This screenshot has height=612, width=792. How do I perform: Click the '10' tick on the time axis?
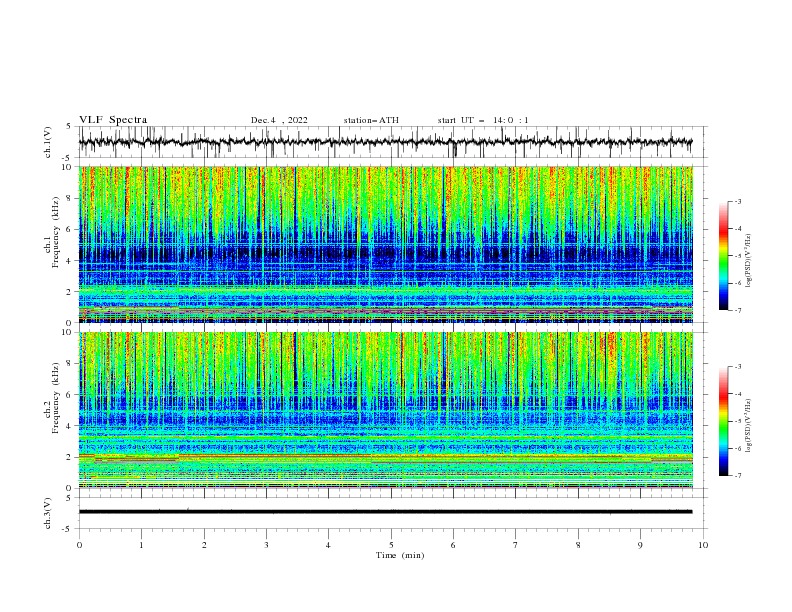pyautogui.click(x=703, y=545)
